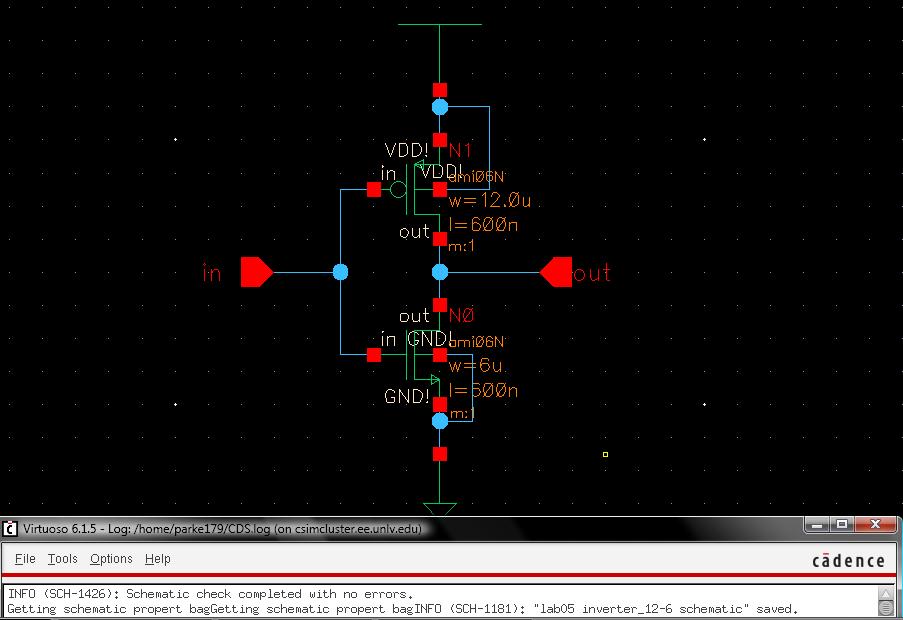This screenshot has width=903, height=620.
Task: Click the red terminal square just below VDD symbol
Action: pyautogui.click(x=440, y=90)
